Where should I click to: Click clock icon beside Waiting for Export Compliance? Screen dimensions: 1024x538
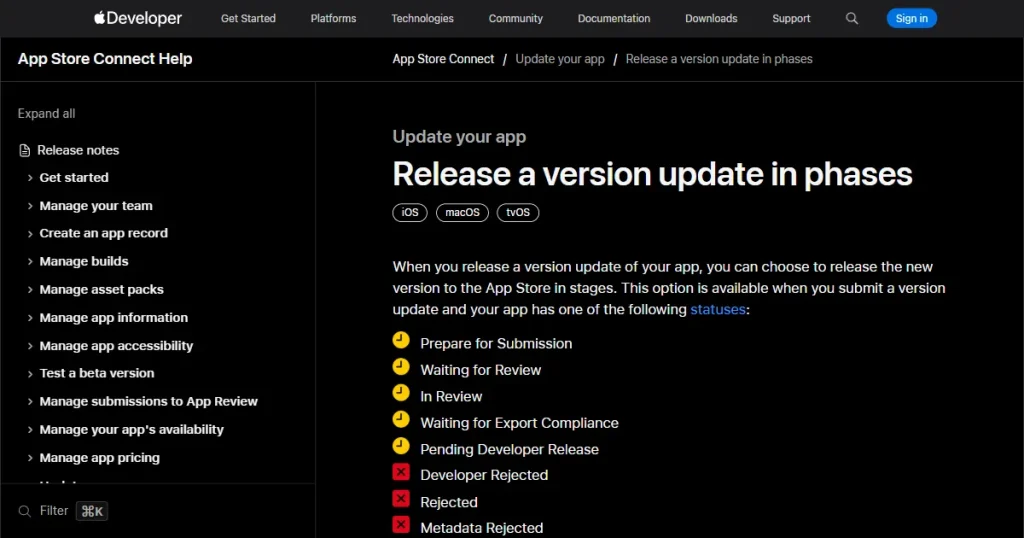tap(401, 419)
